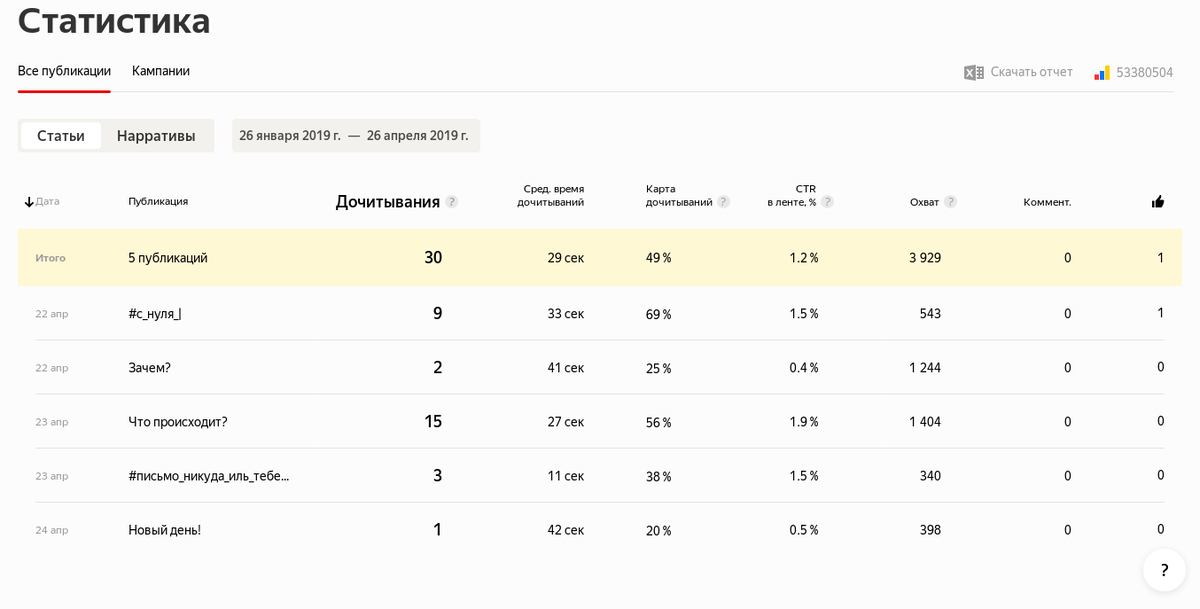Screen dimensions: 1200x609
Task: Toggle date sort arrow in Дата column
Action: [x=29, y=202]
